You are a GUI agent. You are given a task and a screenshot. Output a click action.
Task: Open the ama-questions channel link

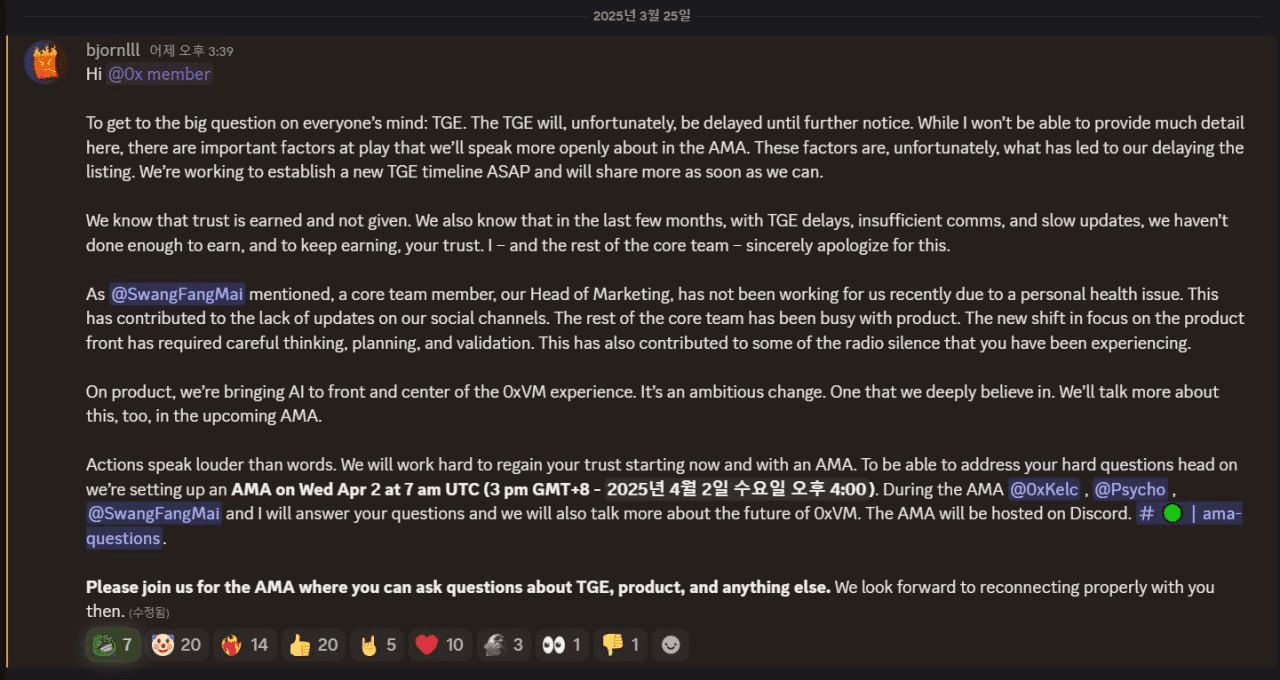click(1189, 514)
